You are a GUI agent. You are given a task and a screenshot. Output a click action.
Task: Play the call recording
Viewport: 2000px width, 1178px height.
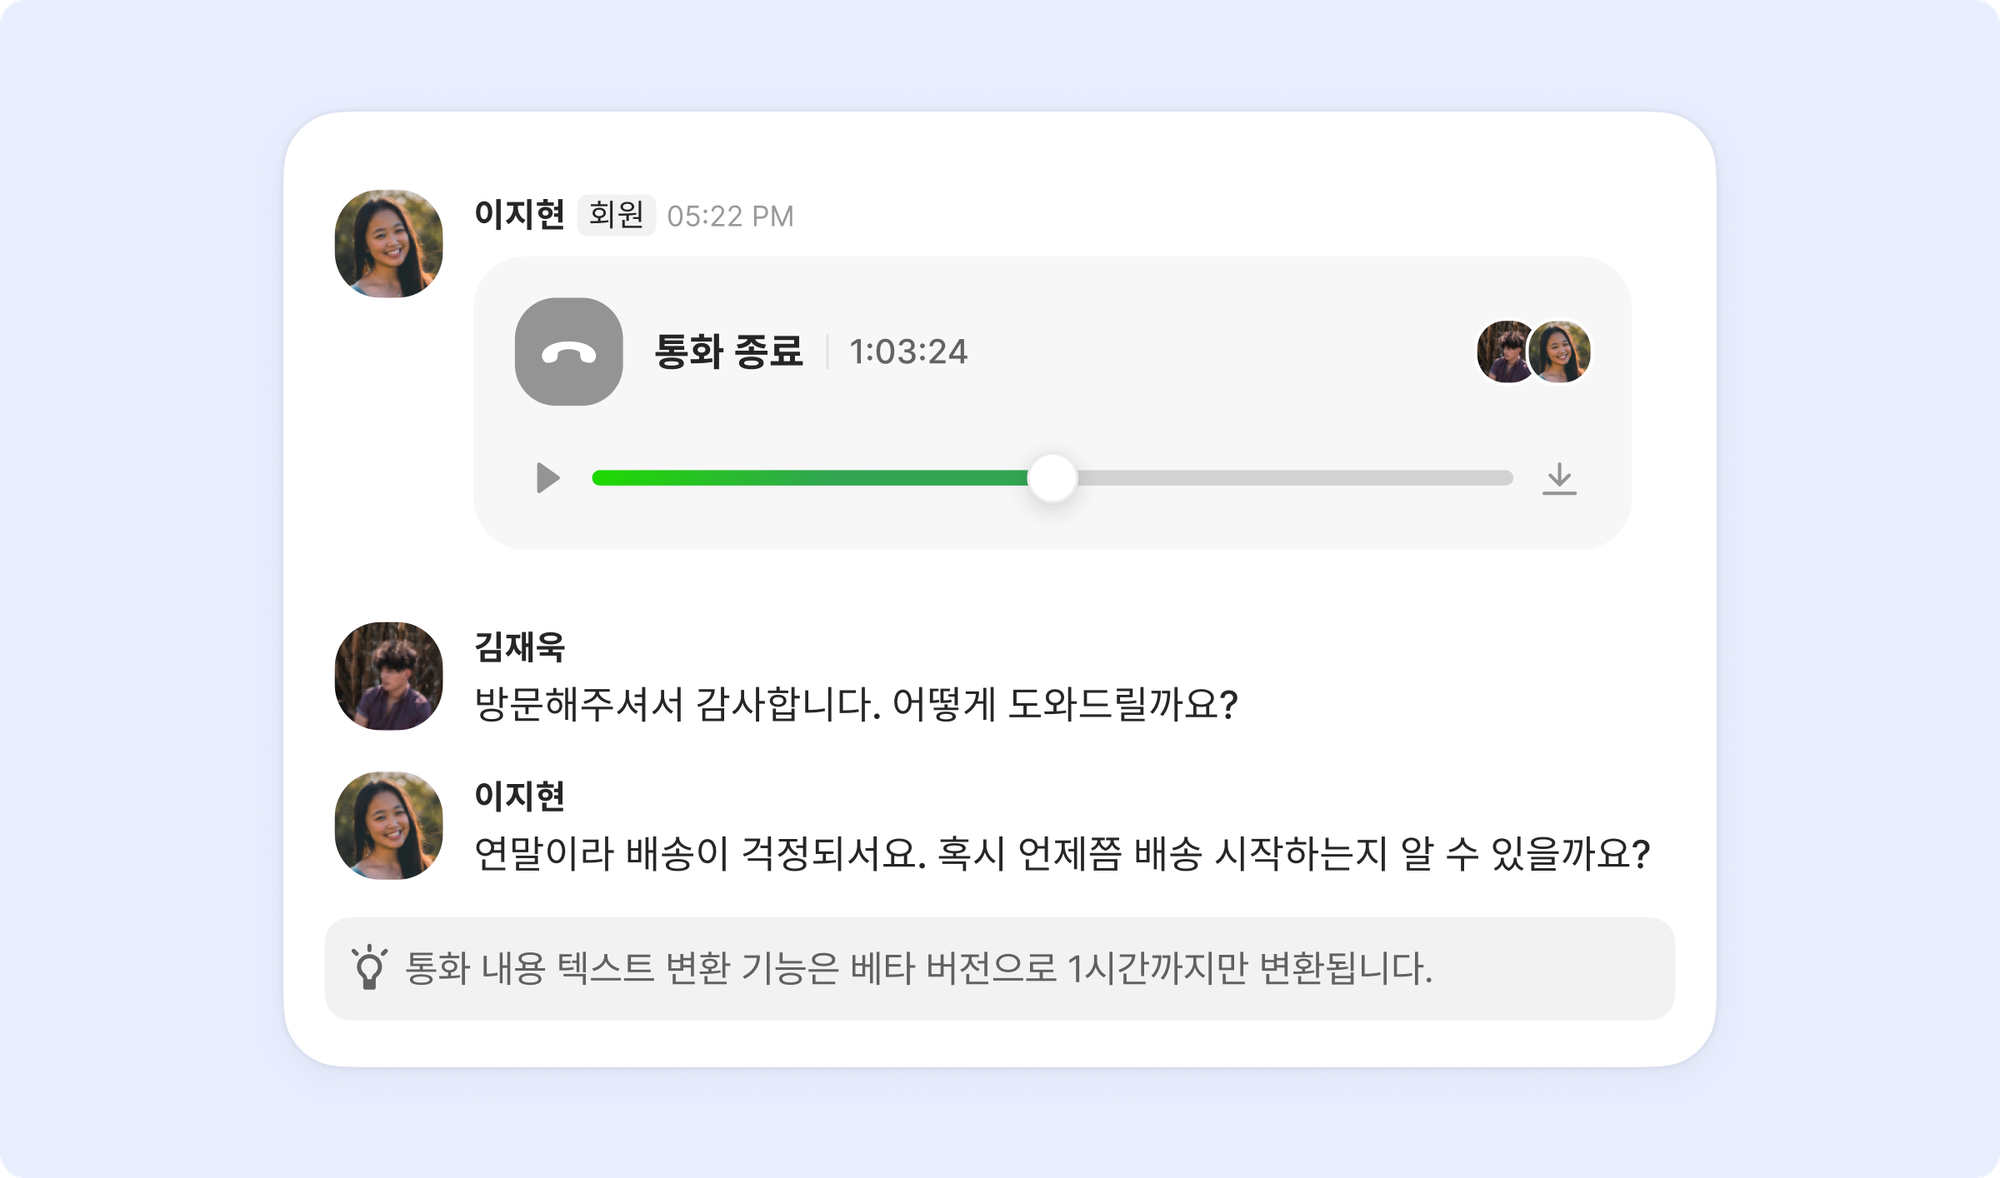pos(547,478)
